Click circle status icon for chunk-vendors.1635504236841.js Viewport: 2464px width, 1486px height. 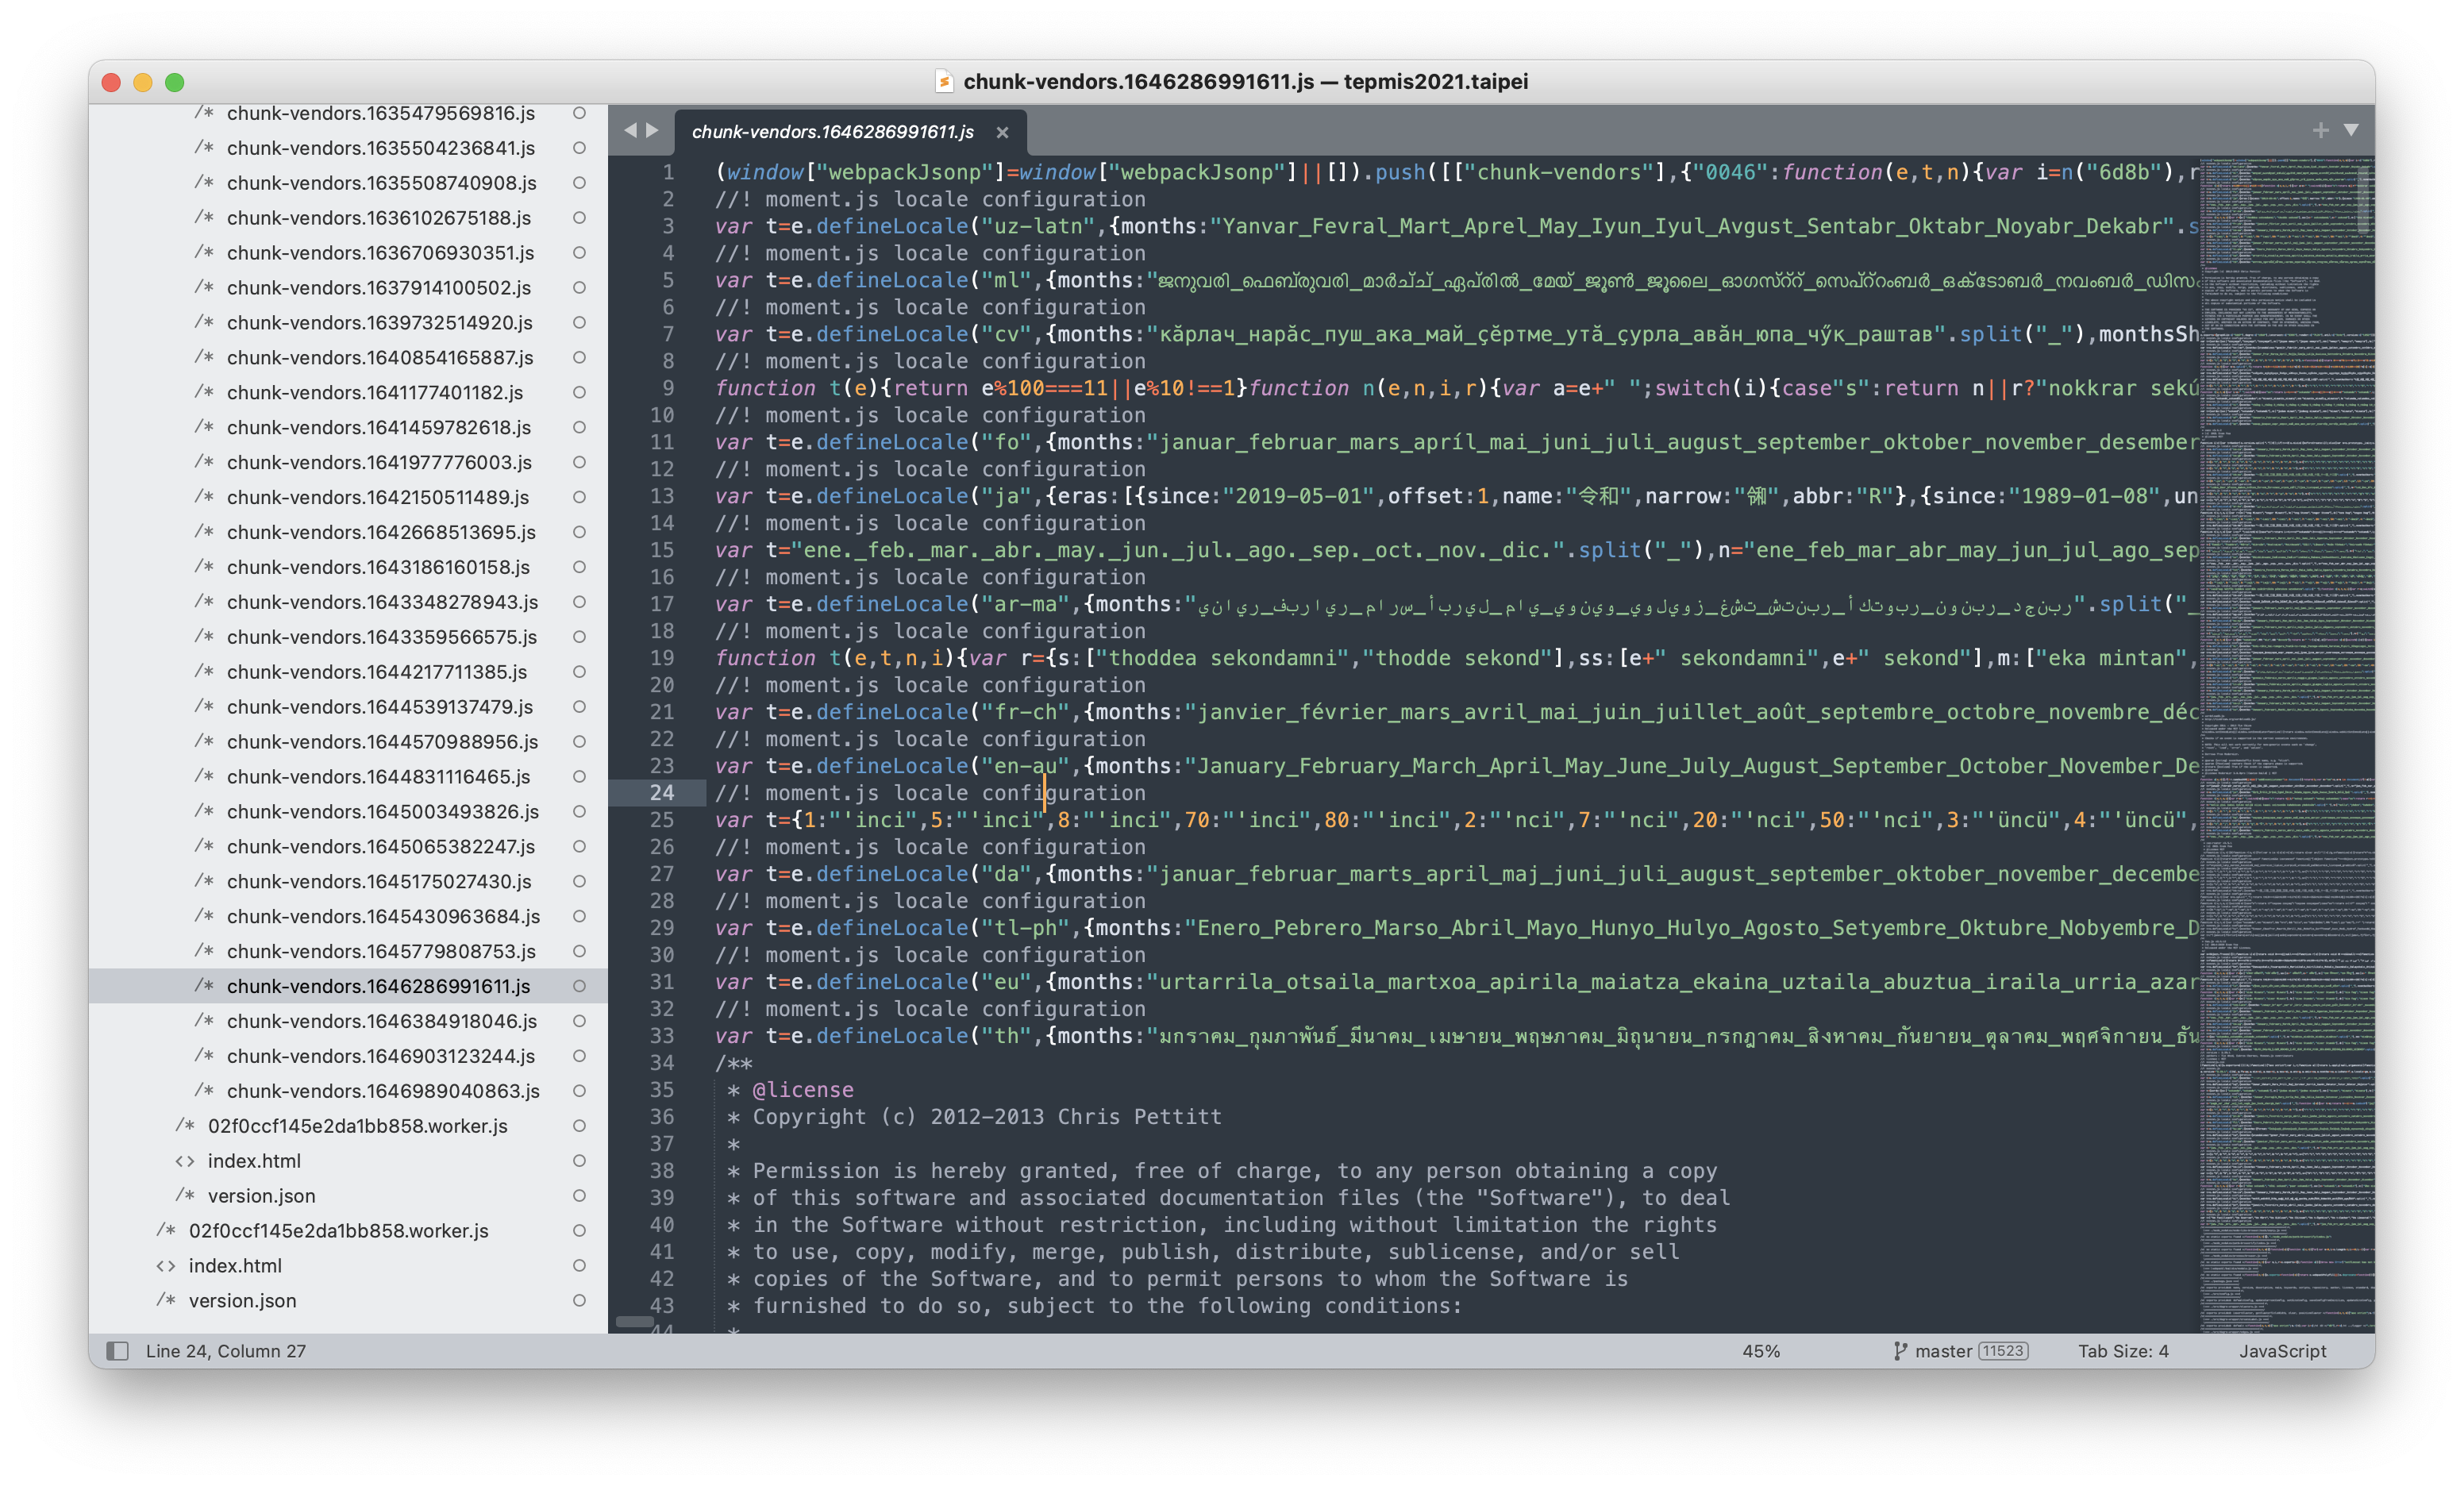point(579,148)
